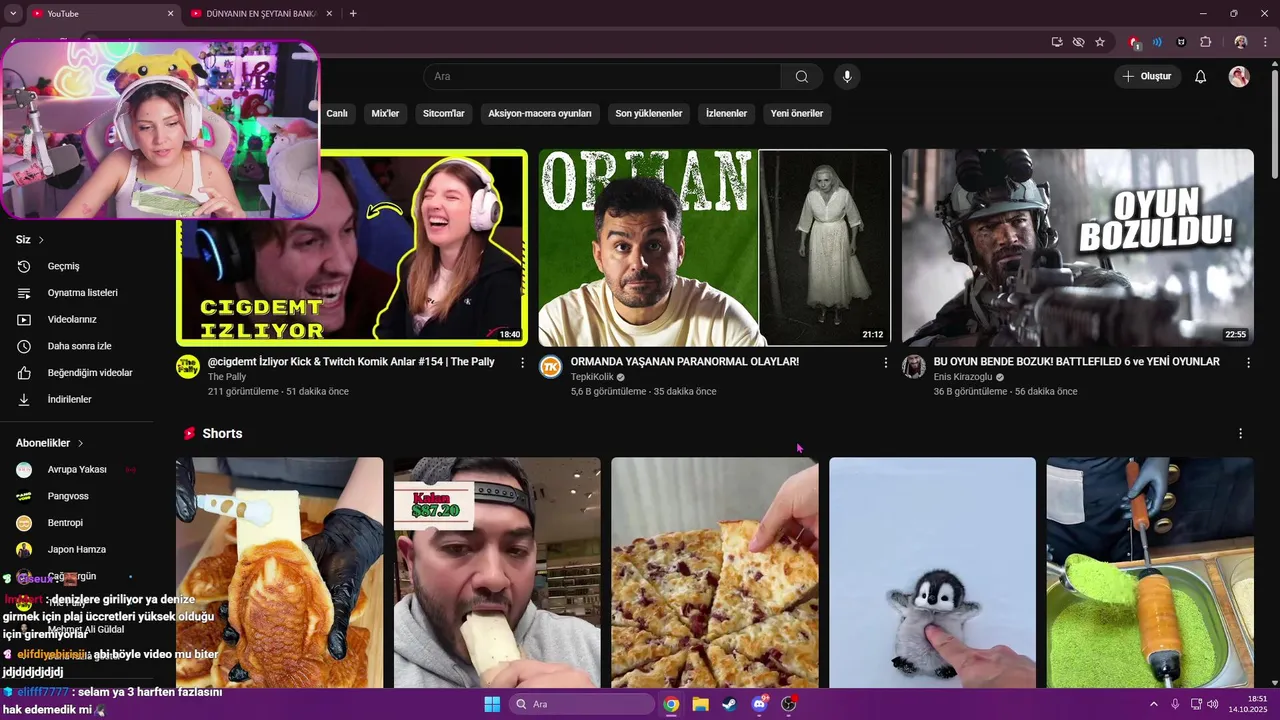
Task: Open the Kalan $87.20 Short
Action: click(497, 572)
